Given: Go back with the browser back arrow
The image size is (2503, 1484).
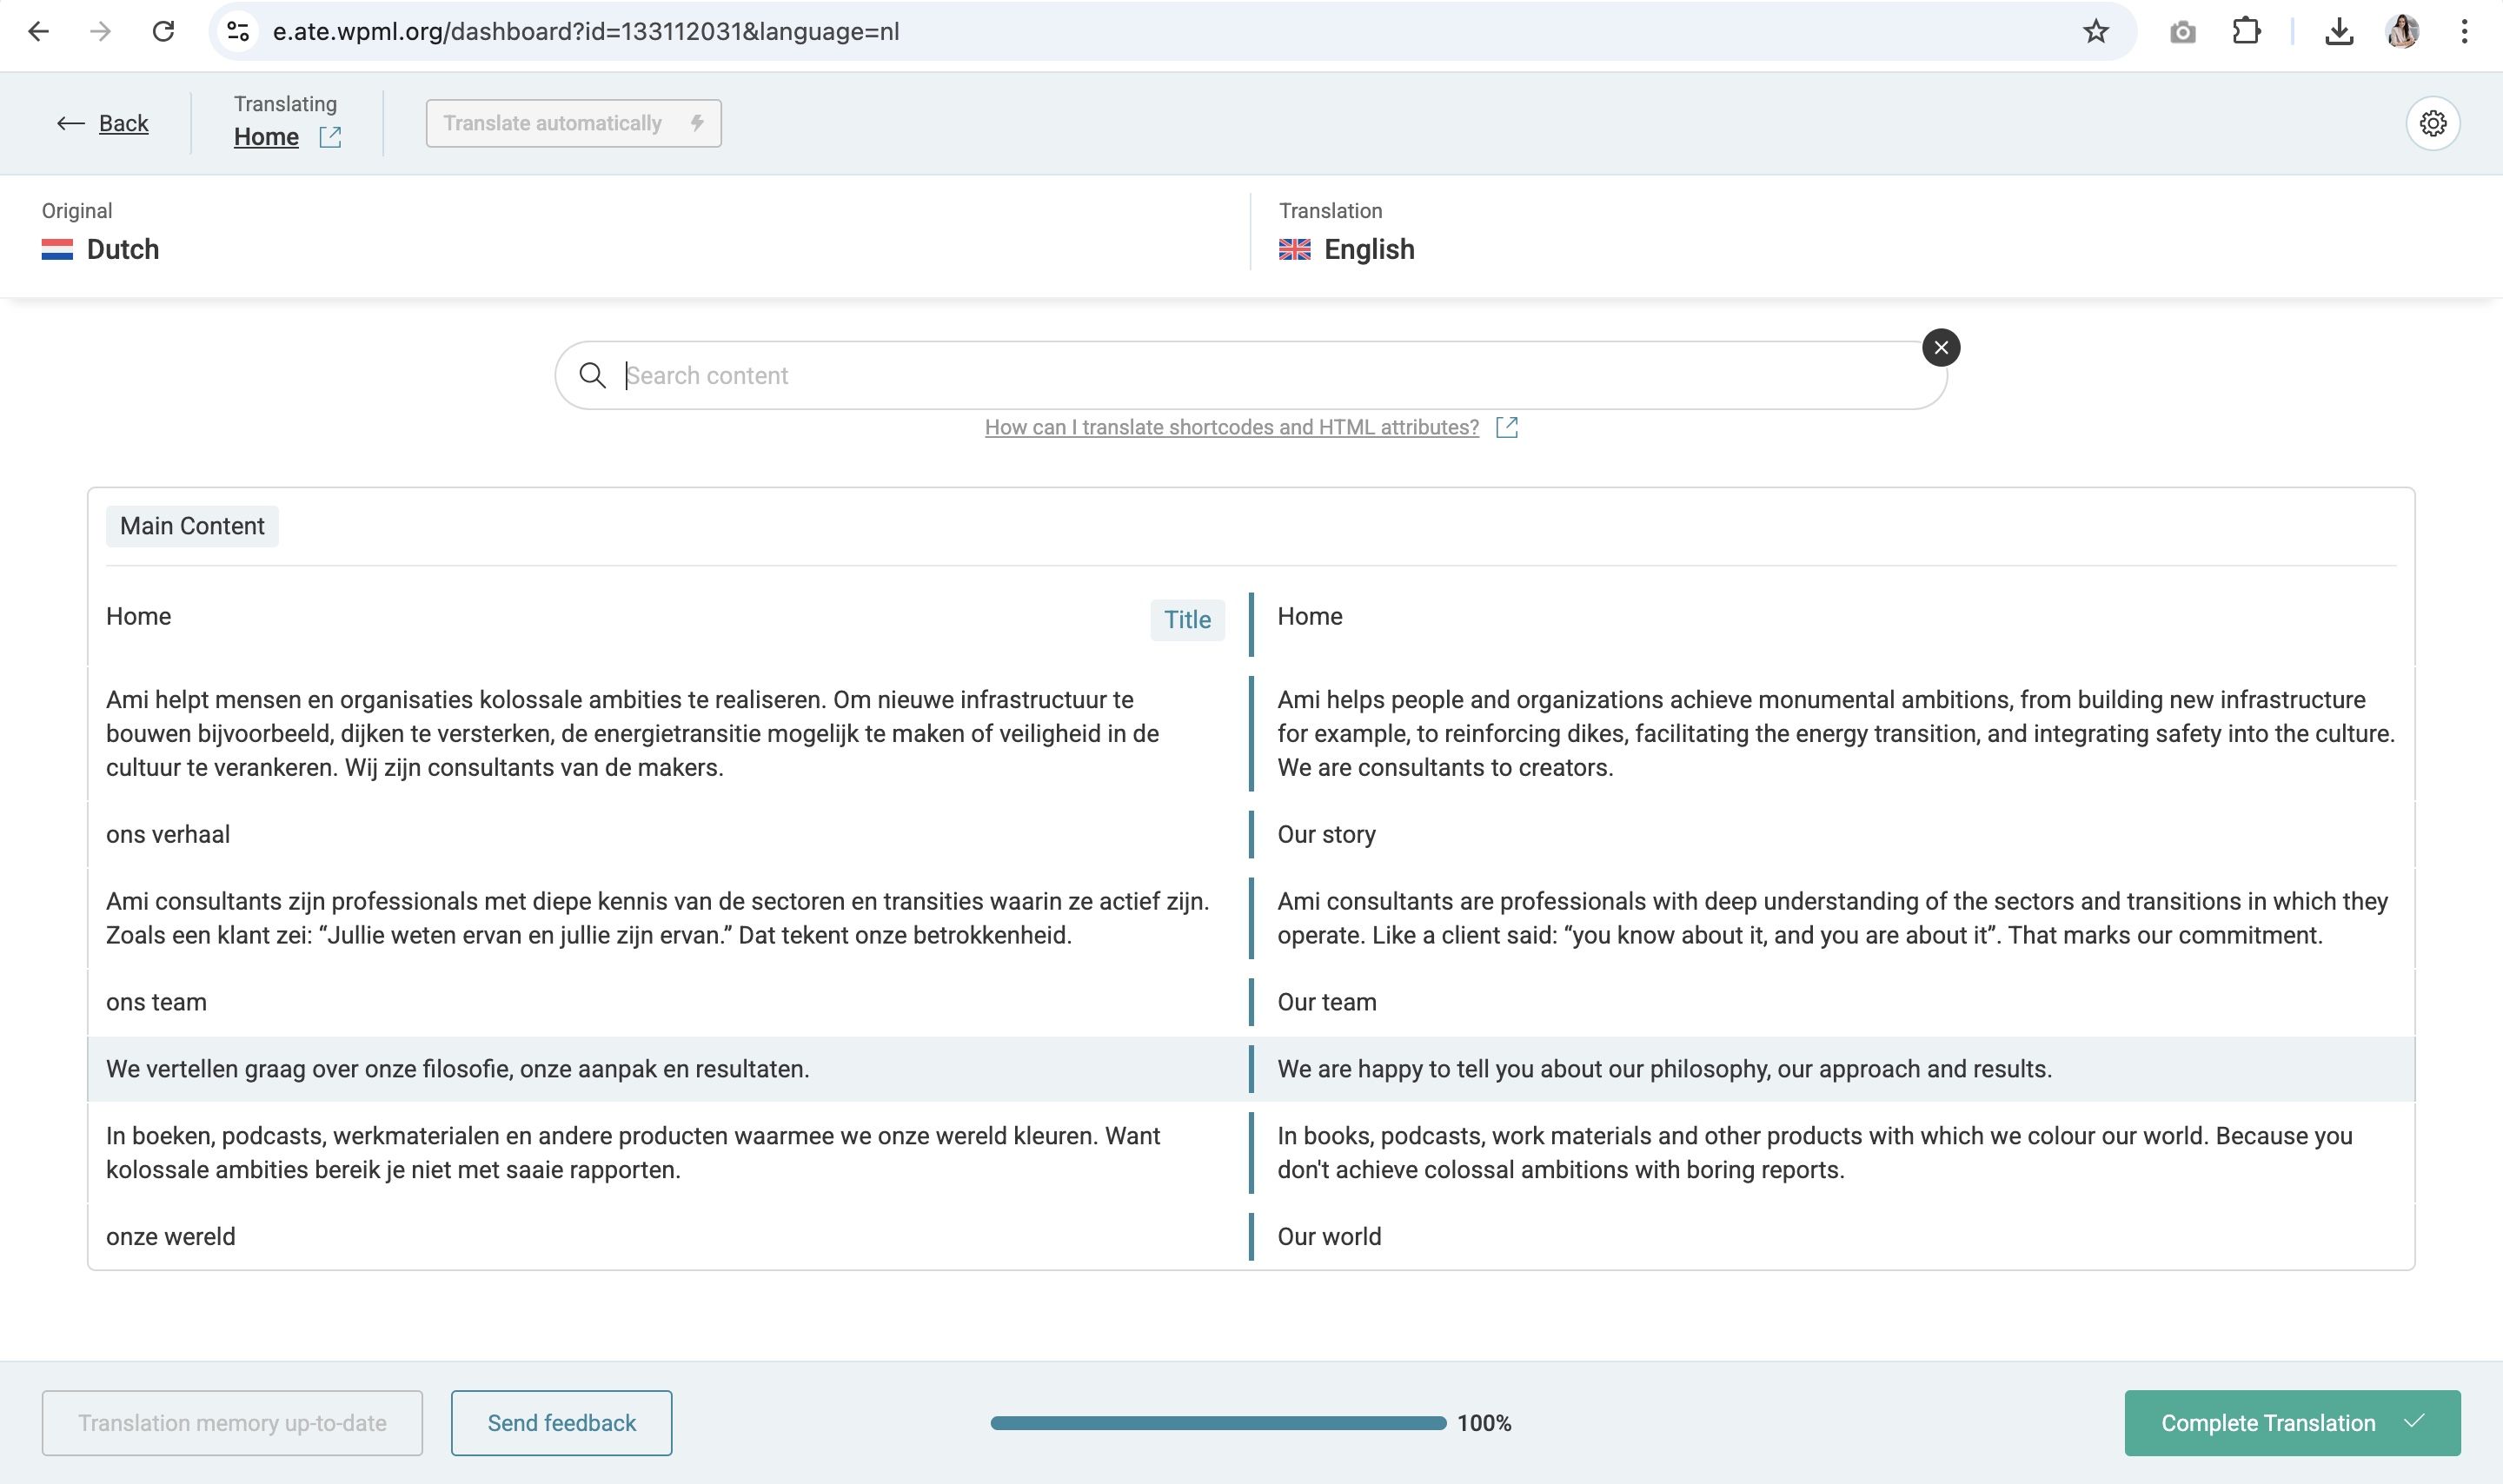Looking at the screenshot, I should 38,31.
